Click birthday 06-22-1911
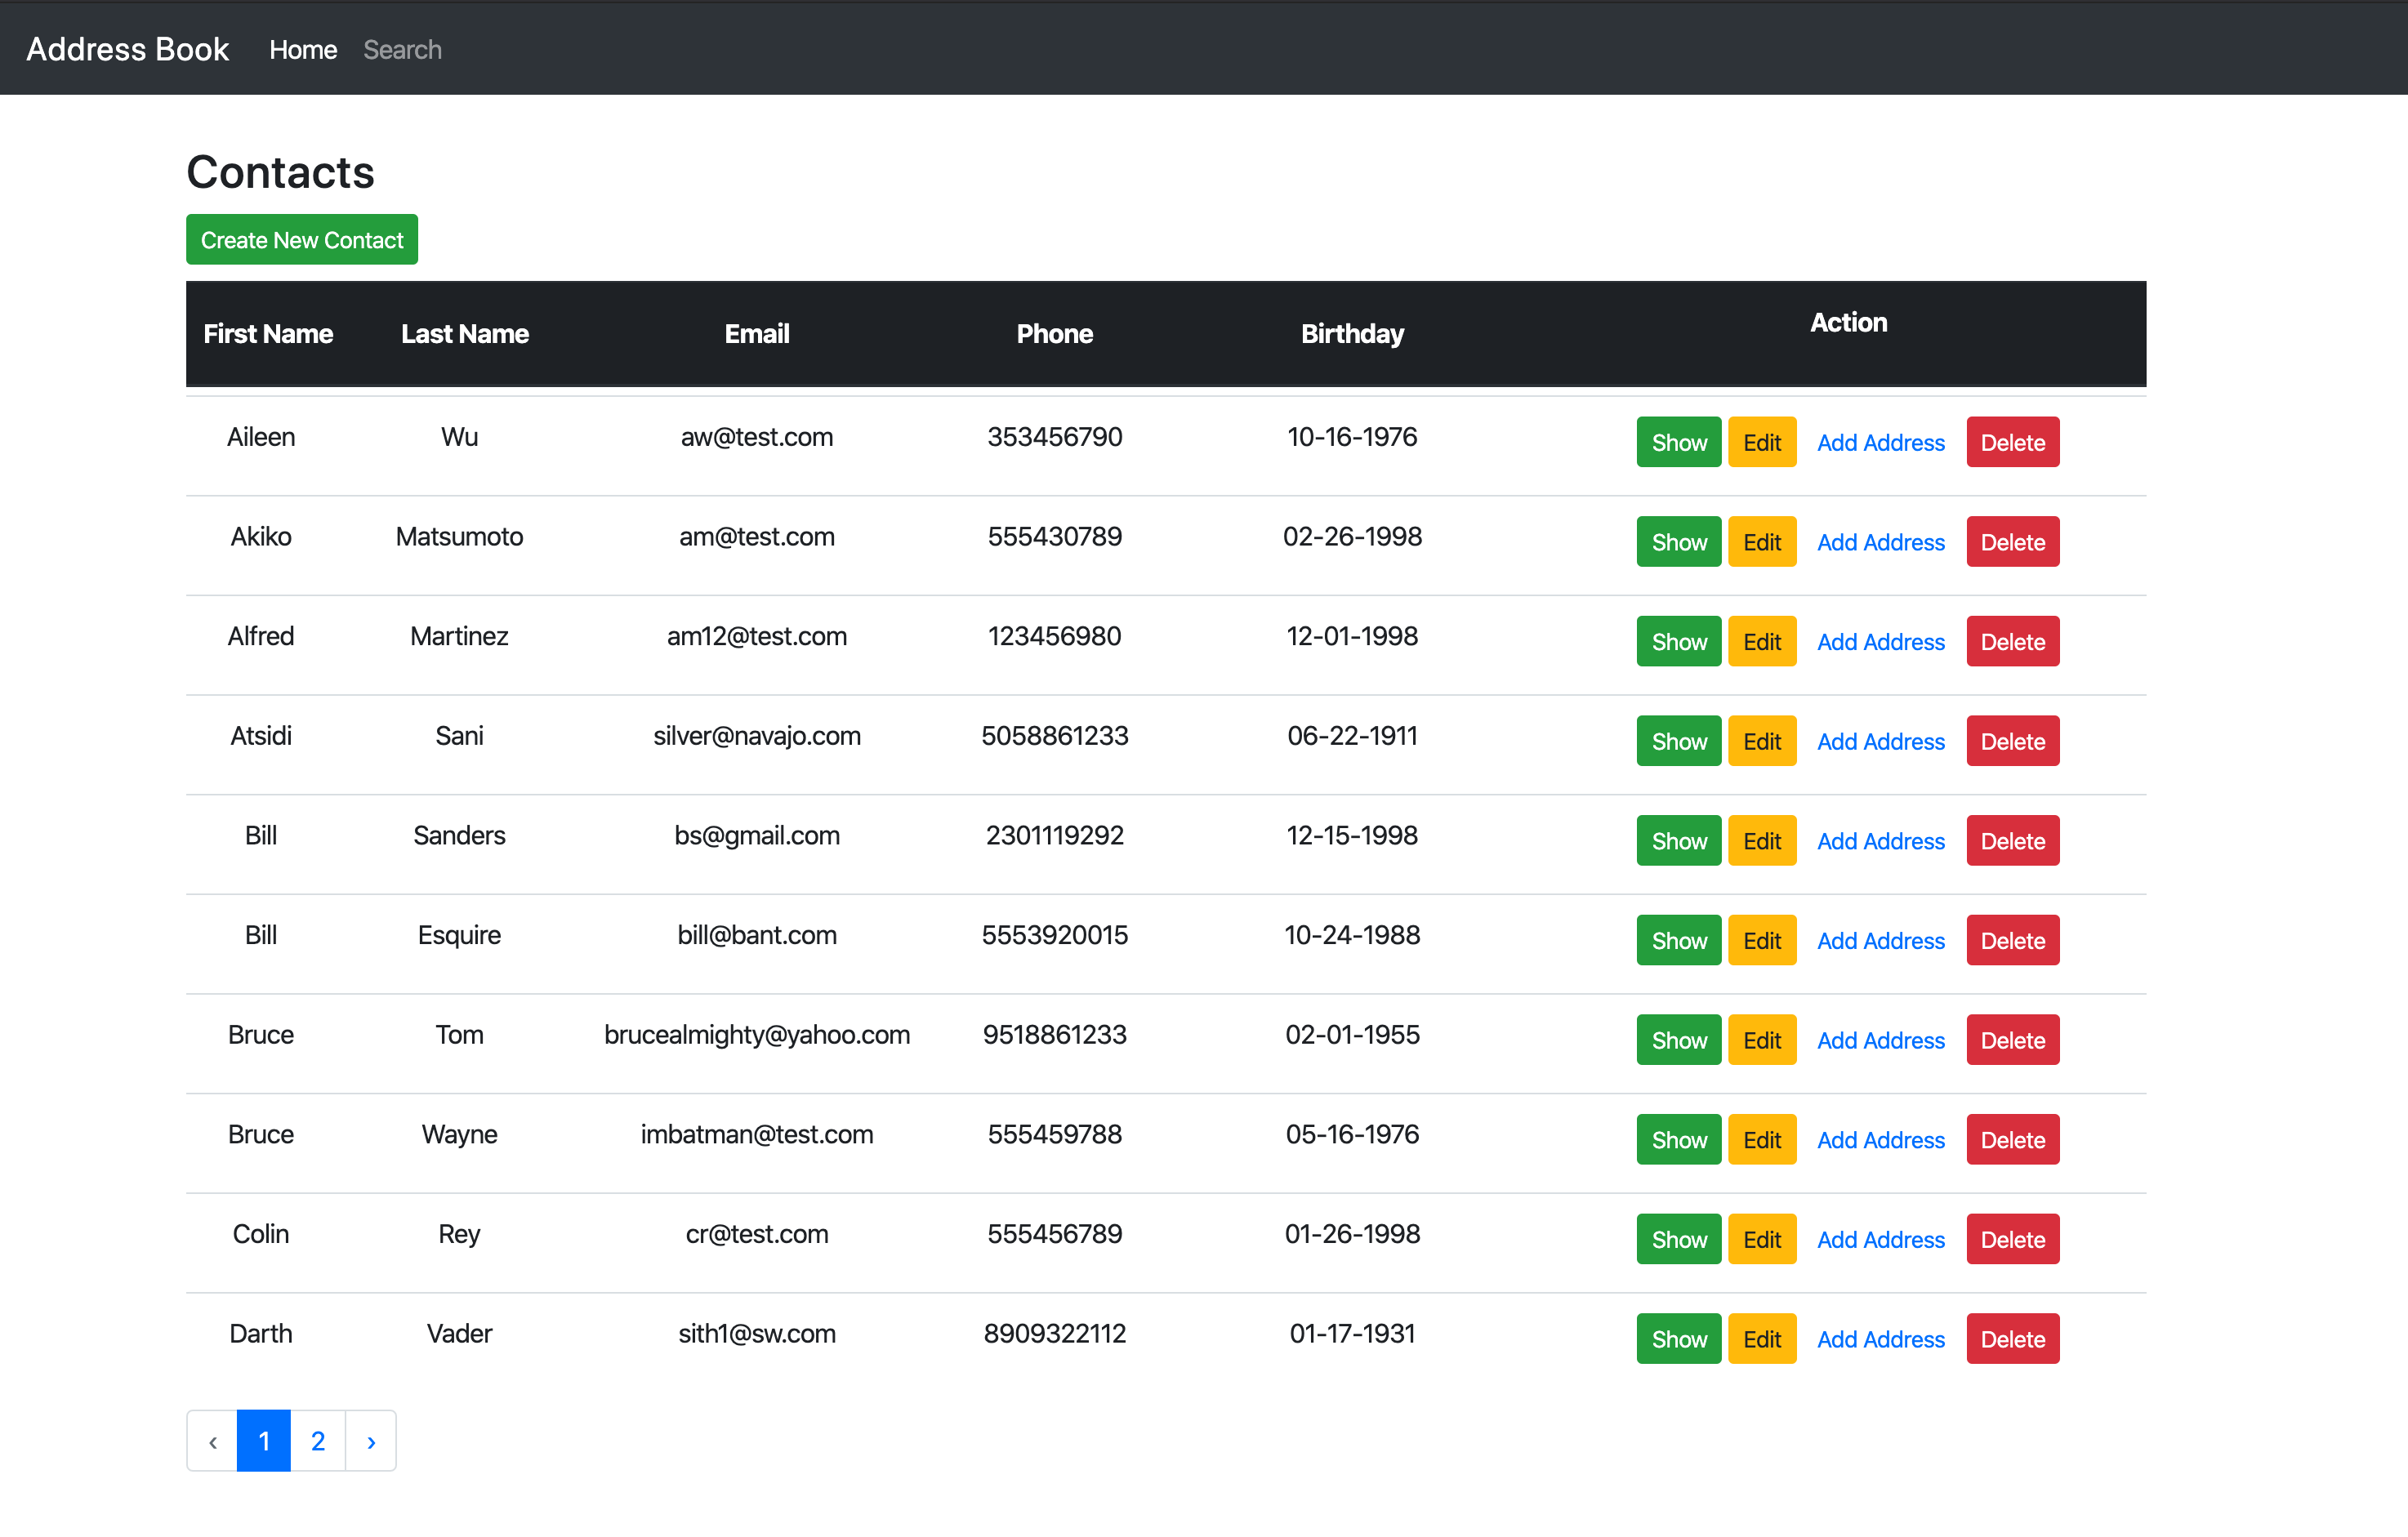 pyautogui.click(x=1352, y=736)
